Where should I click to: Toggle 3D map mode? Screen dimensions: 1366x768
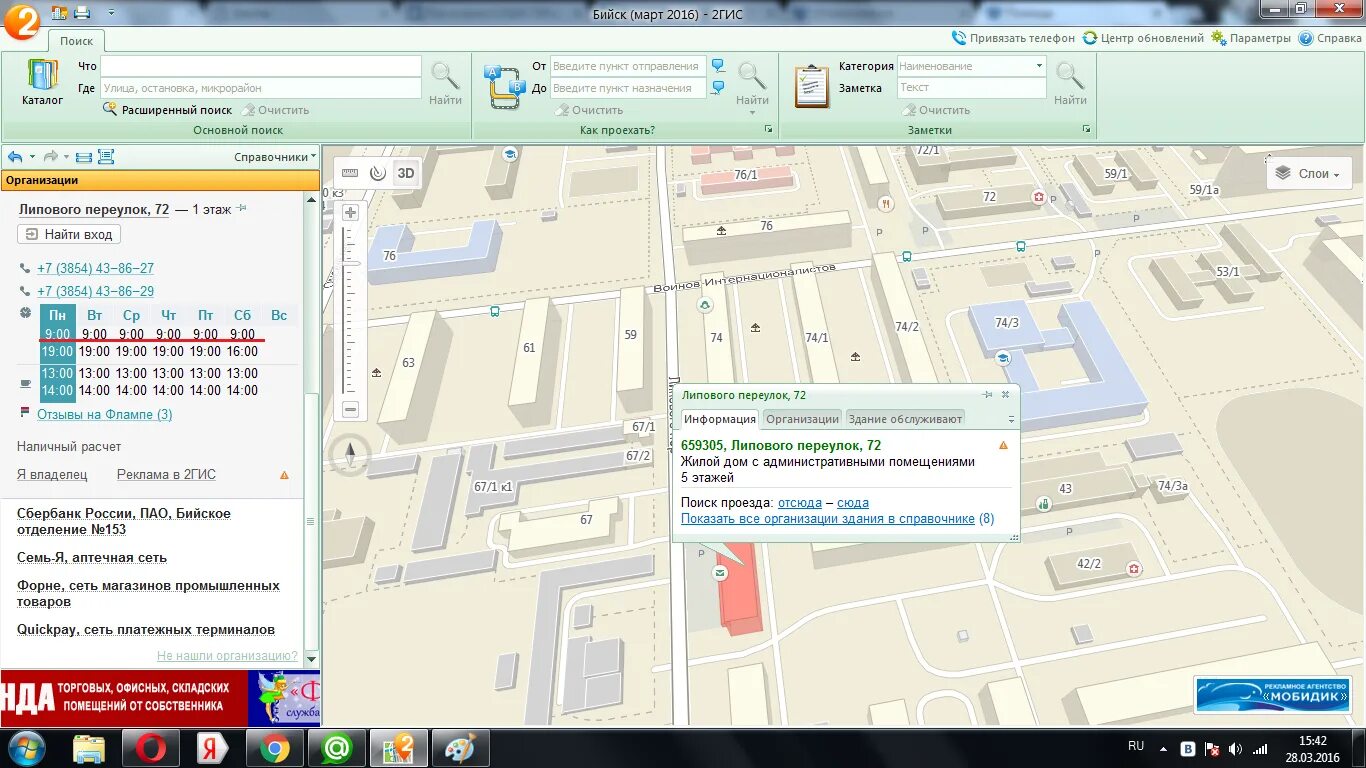pos(405,172)
